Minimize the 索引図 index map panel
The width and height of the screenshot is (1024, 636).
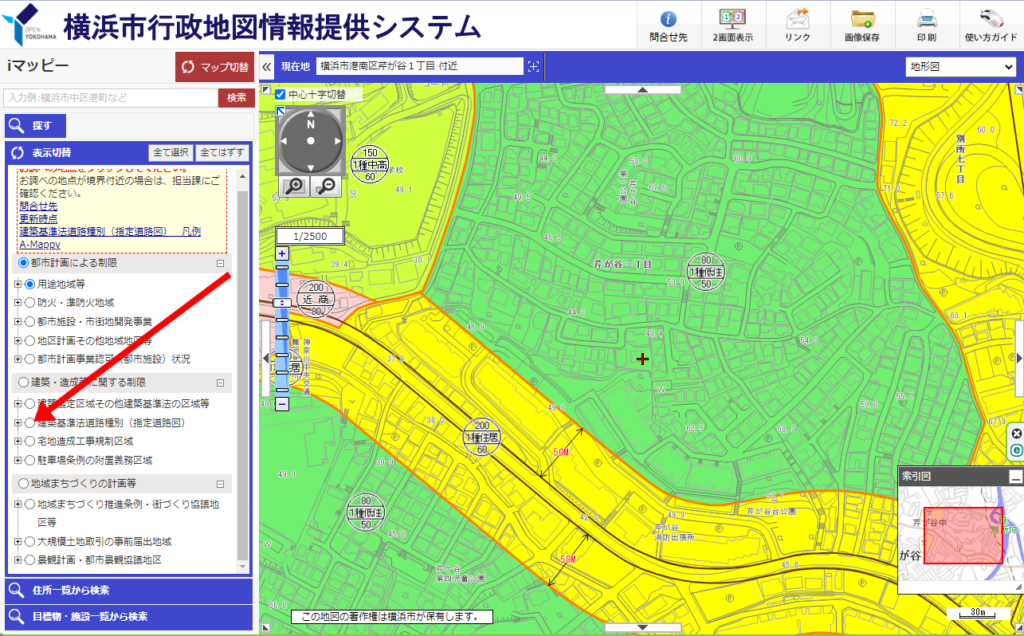pos(1015,477)
